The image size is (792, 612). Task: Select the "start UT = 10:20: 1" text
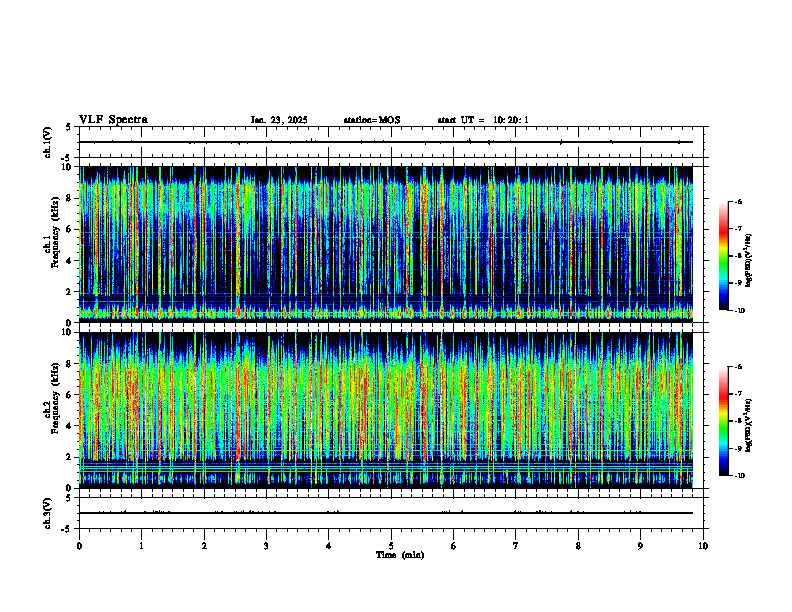click(483, 120)
